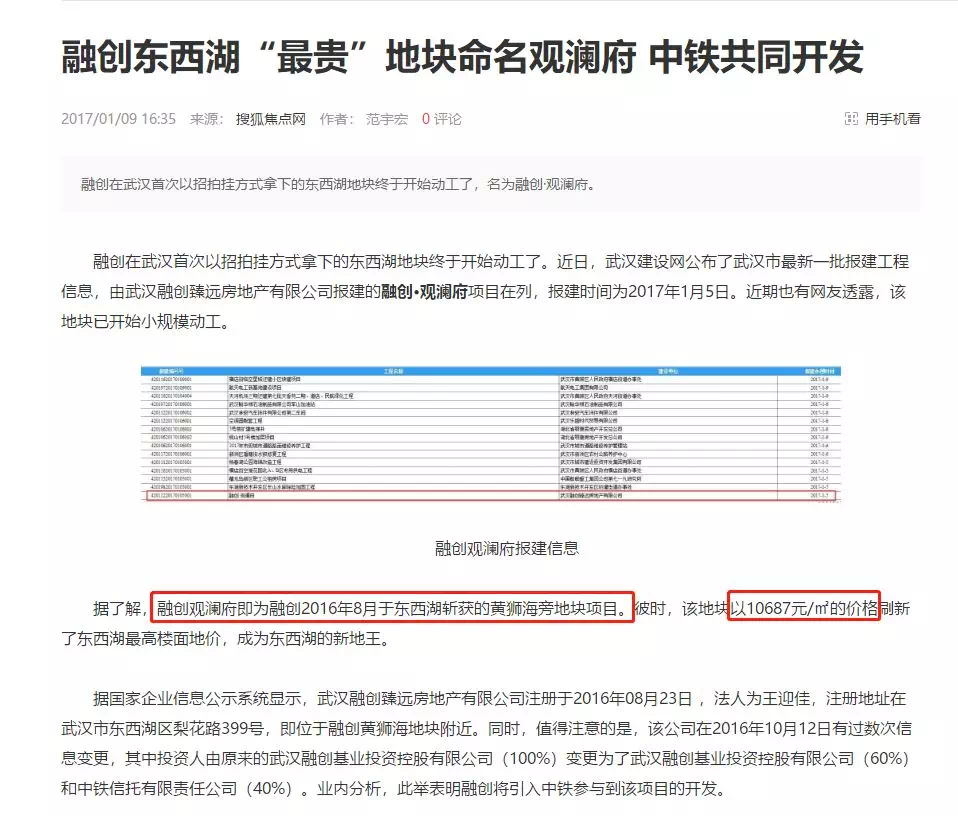This screenshot has width=958, height=816.
Task: Click the text 以10687元/㎡的价格
Action: [x=803, y=607]
